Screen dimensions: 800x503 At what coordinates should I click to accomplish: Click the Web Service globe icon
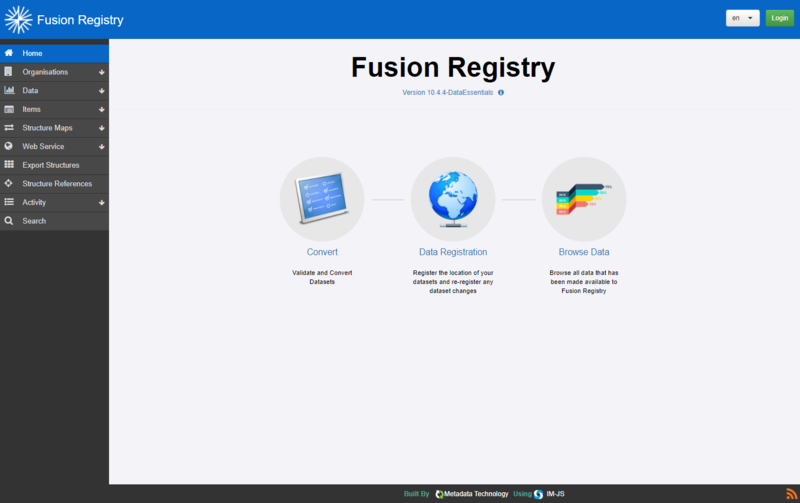[x=9, y=146]
